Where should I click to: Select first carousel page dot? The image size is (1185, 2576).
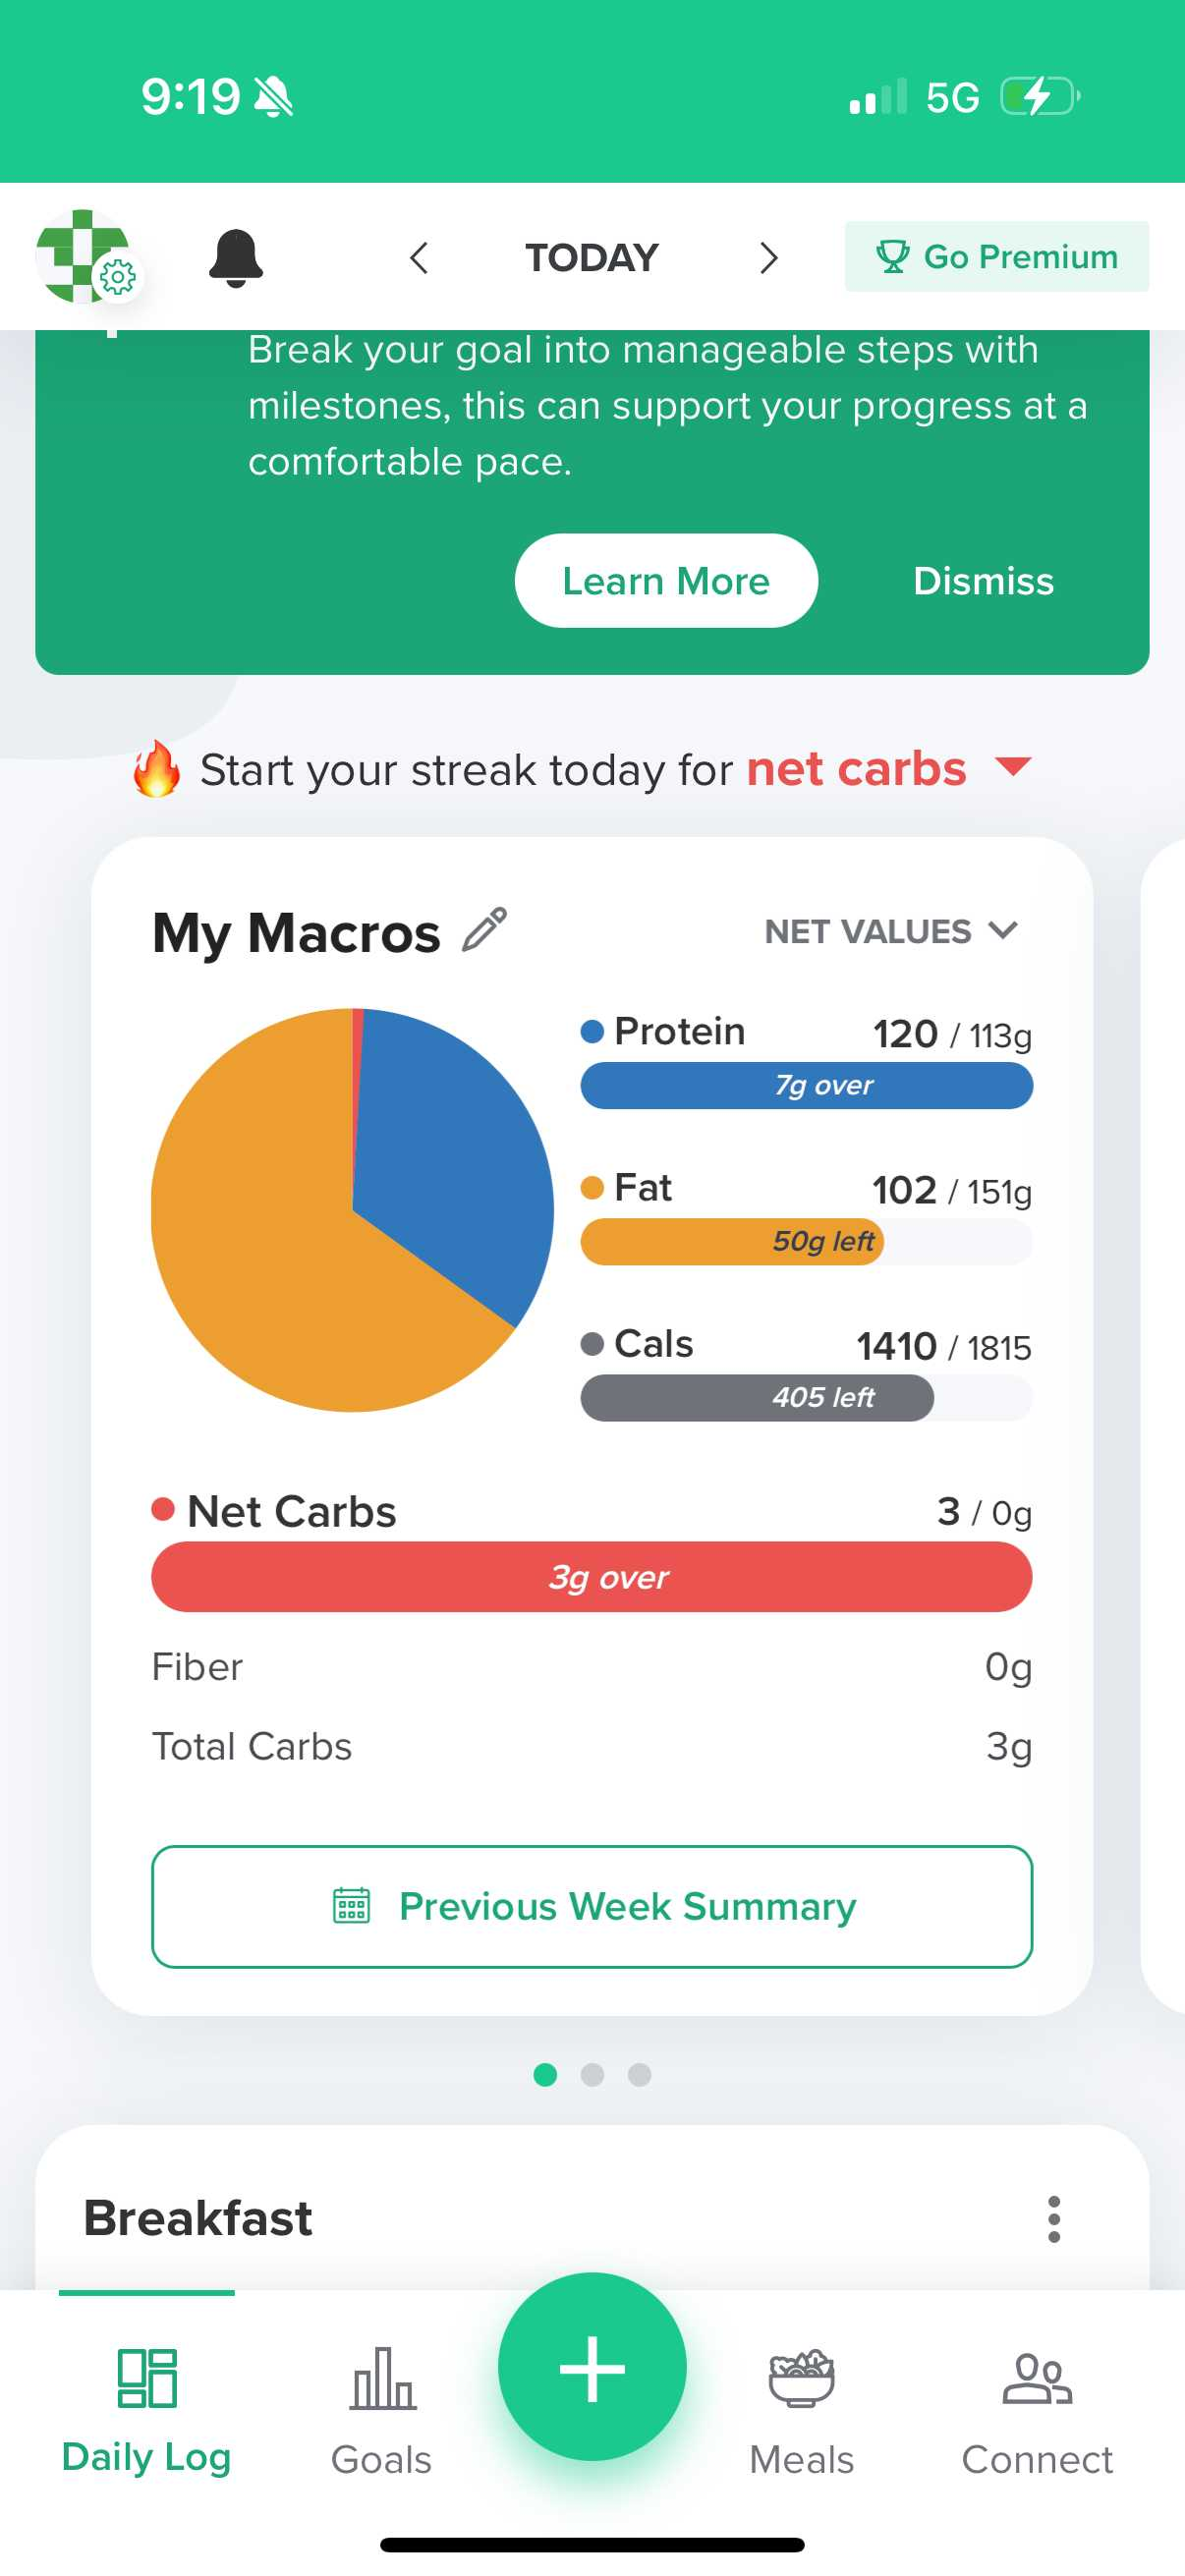tap(545, 2075)
